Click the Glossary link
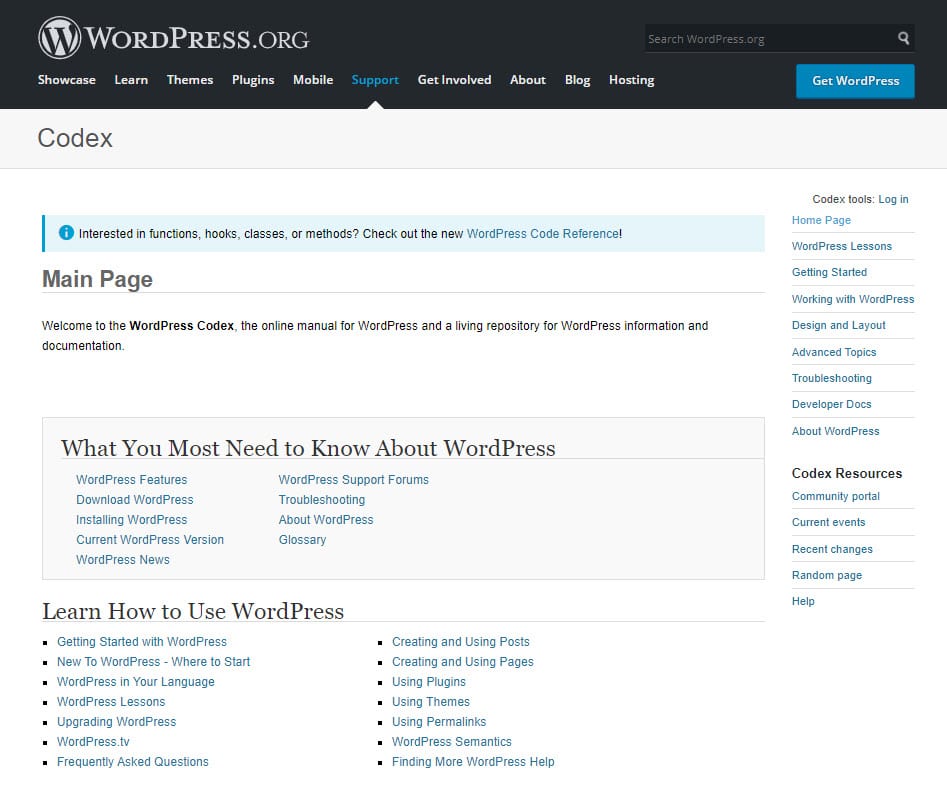 [x=302, y=539]
